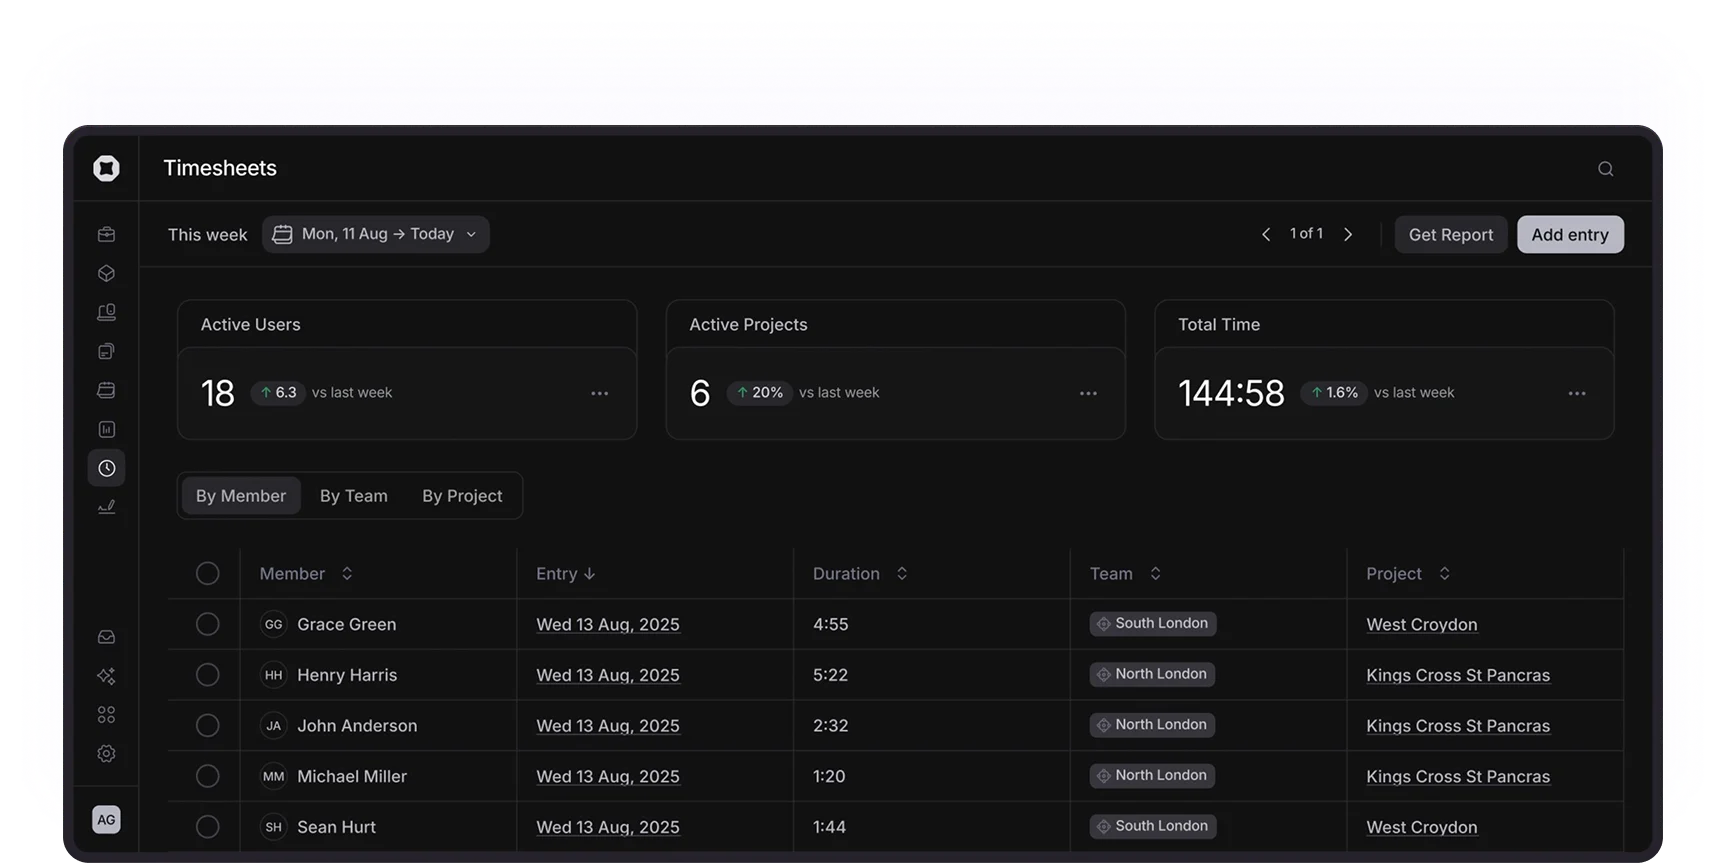Click the 144:58 total time value

[1231, 393]
